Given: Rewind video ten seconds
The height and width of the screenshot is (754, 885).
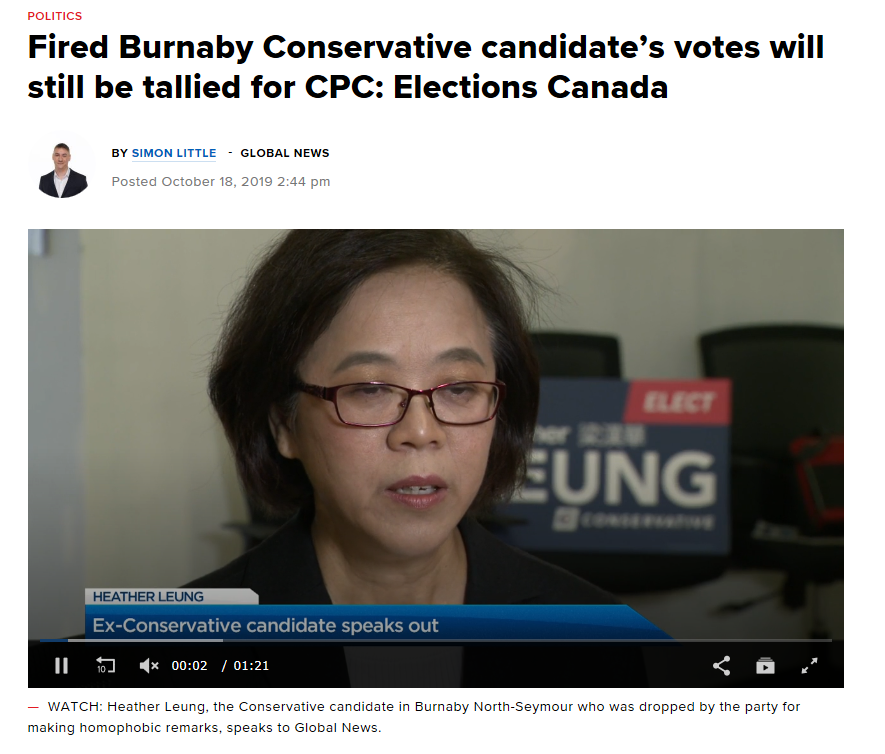Looking at the screenshot, I should pyautogui.click(x=106, y=665).
